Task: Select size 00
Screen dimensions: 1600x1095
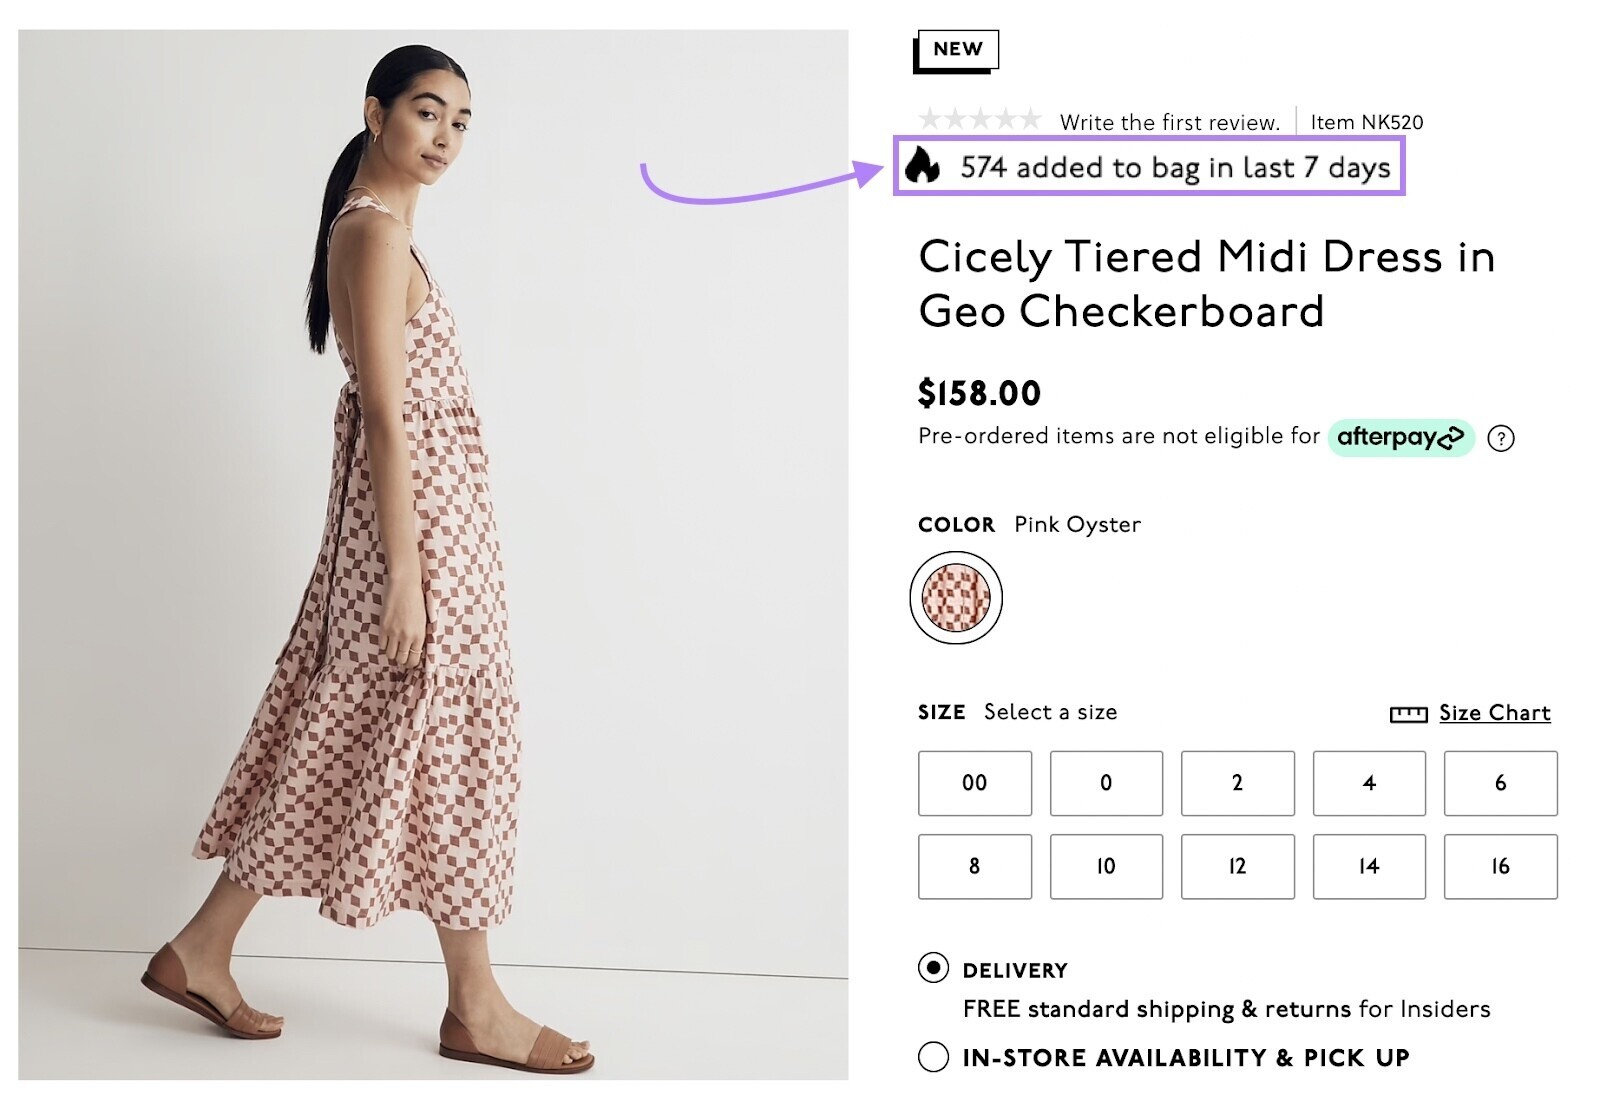Action: pos(974,784)
